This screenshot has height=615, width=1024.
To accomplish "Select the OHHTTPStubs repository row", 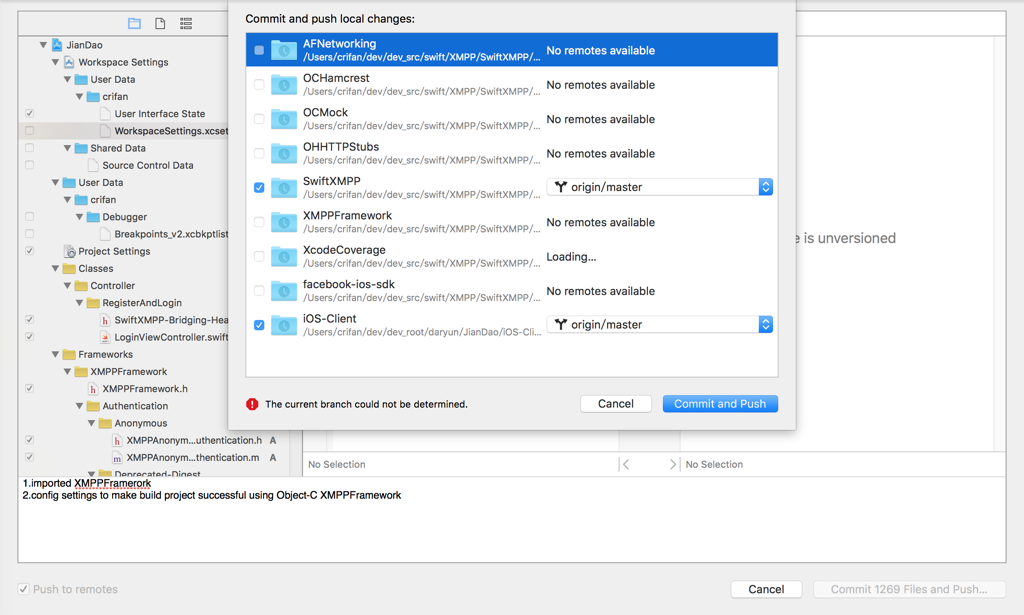I will (x=512, y=153).
